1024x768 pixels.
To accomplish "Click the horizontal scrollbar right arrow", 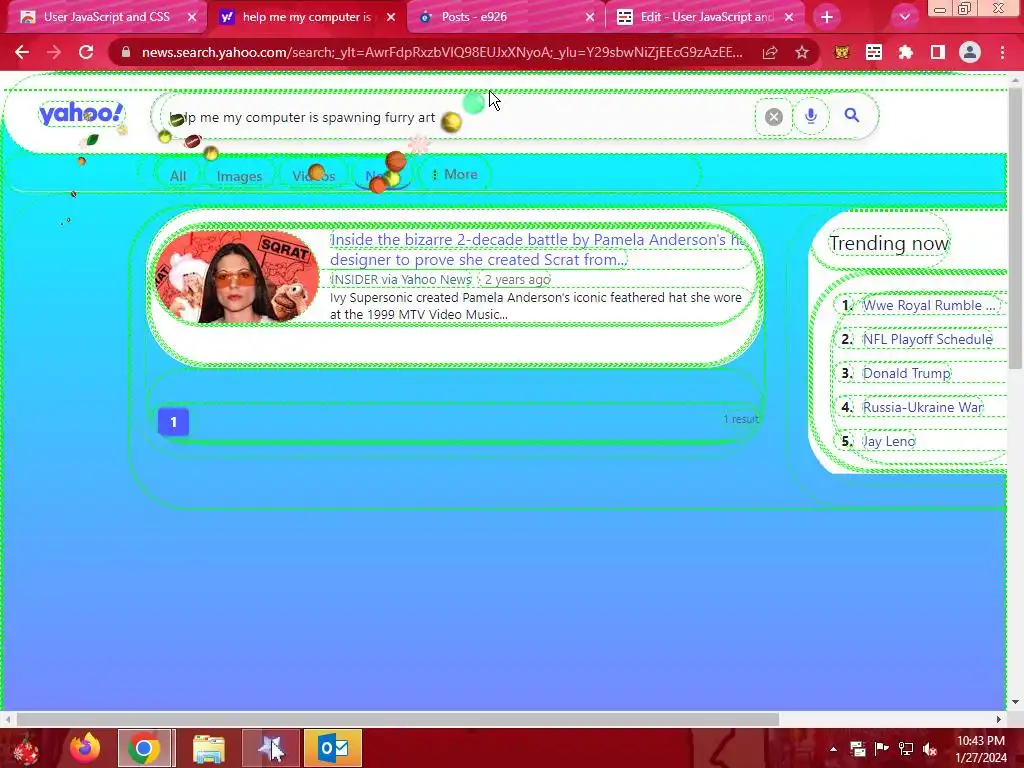I will 998,719.
